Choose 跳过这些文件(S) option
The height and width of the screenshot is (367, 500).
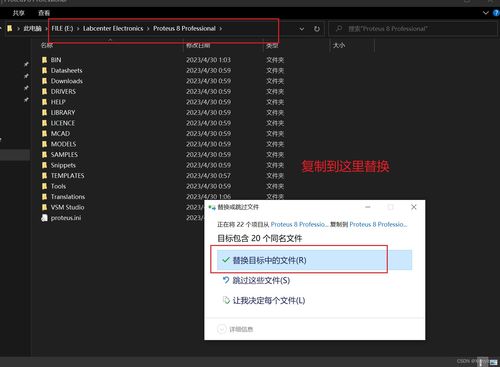[261, 280]
